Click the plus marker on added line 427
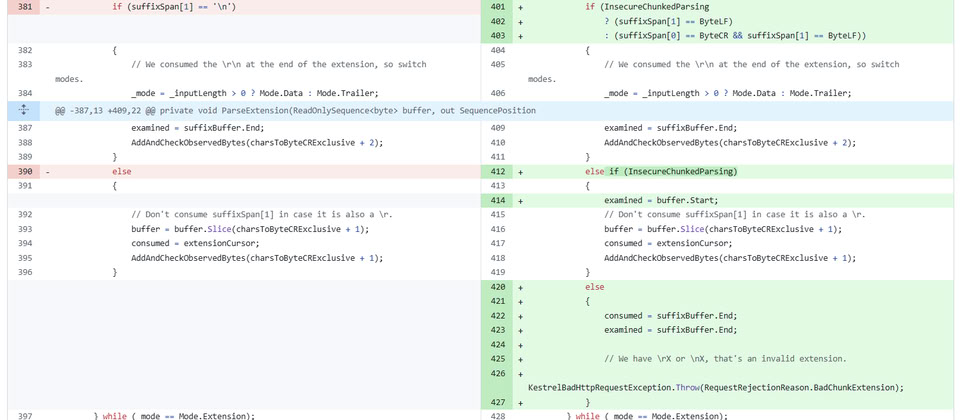Image resolution: width=960 pixels, height=420 pixels. pyautogui.click(x=520, y=402)
